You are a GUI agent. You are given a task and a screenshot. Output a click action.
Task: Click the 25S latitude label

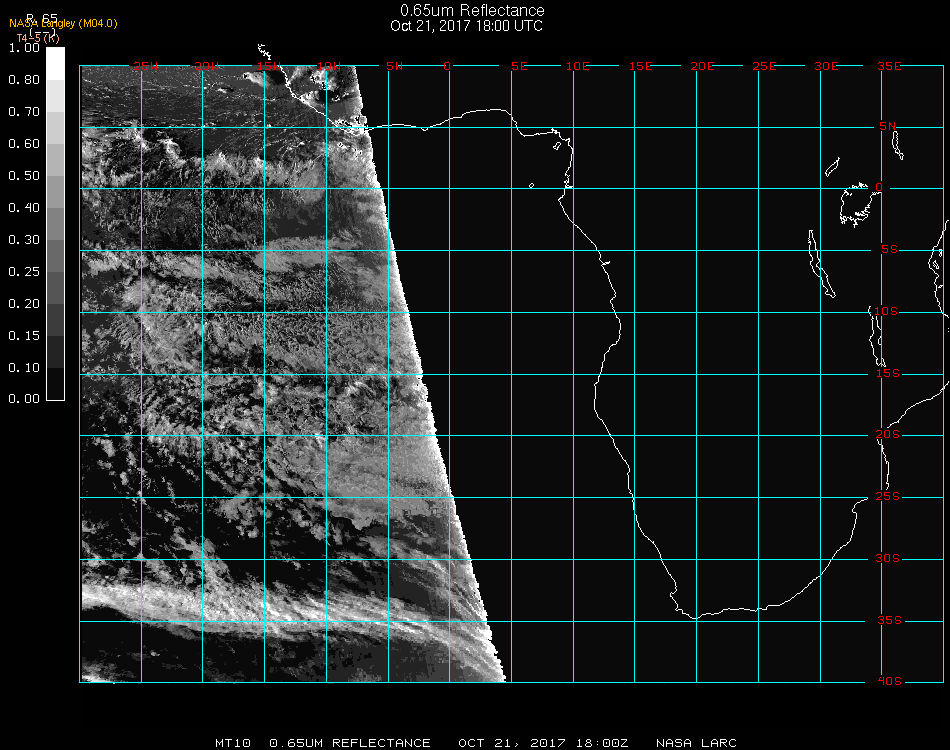(x=888, y=496)
